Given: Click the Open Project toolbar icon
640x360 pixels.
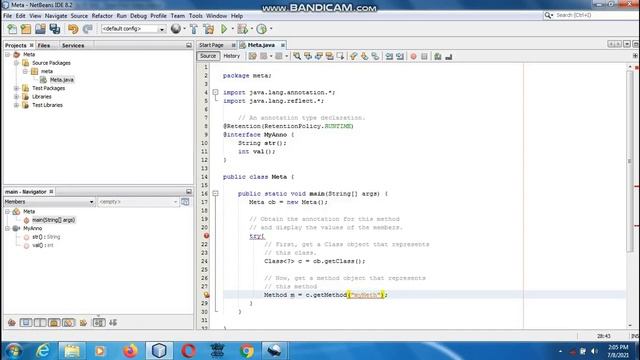Looking at the screenshot, I should 40,29.
